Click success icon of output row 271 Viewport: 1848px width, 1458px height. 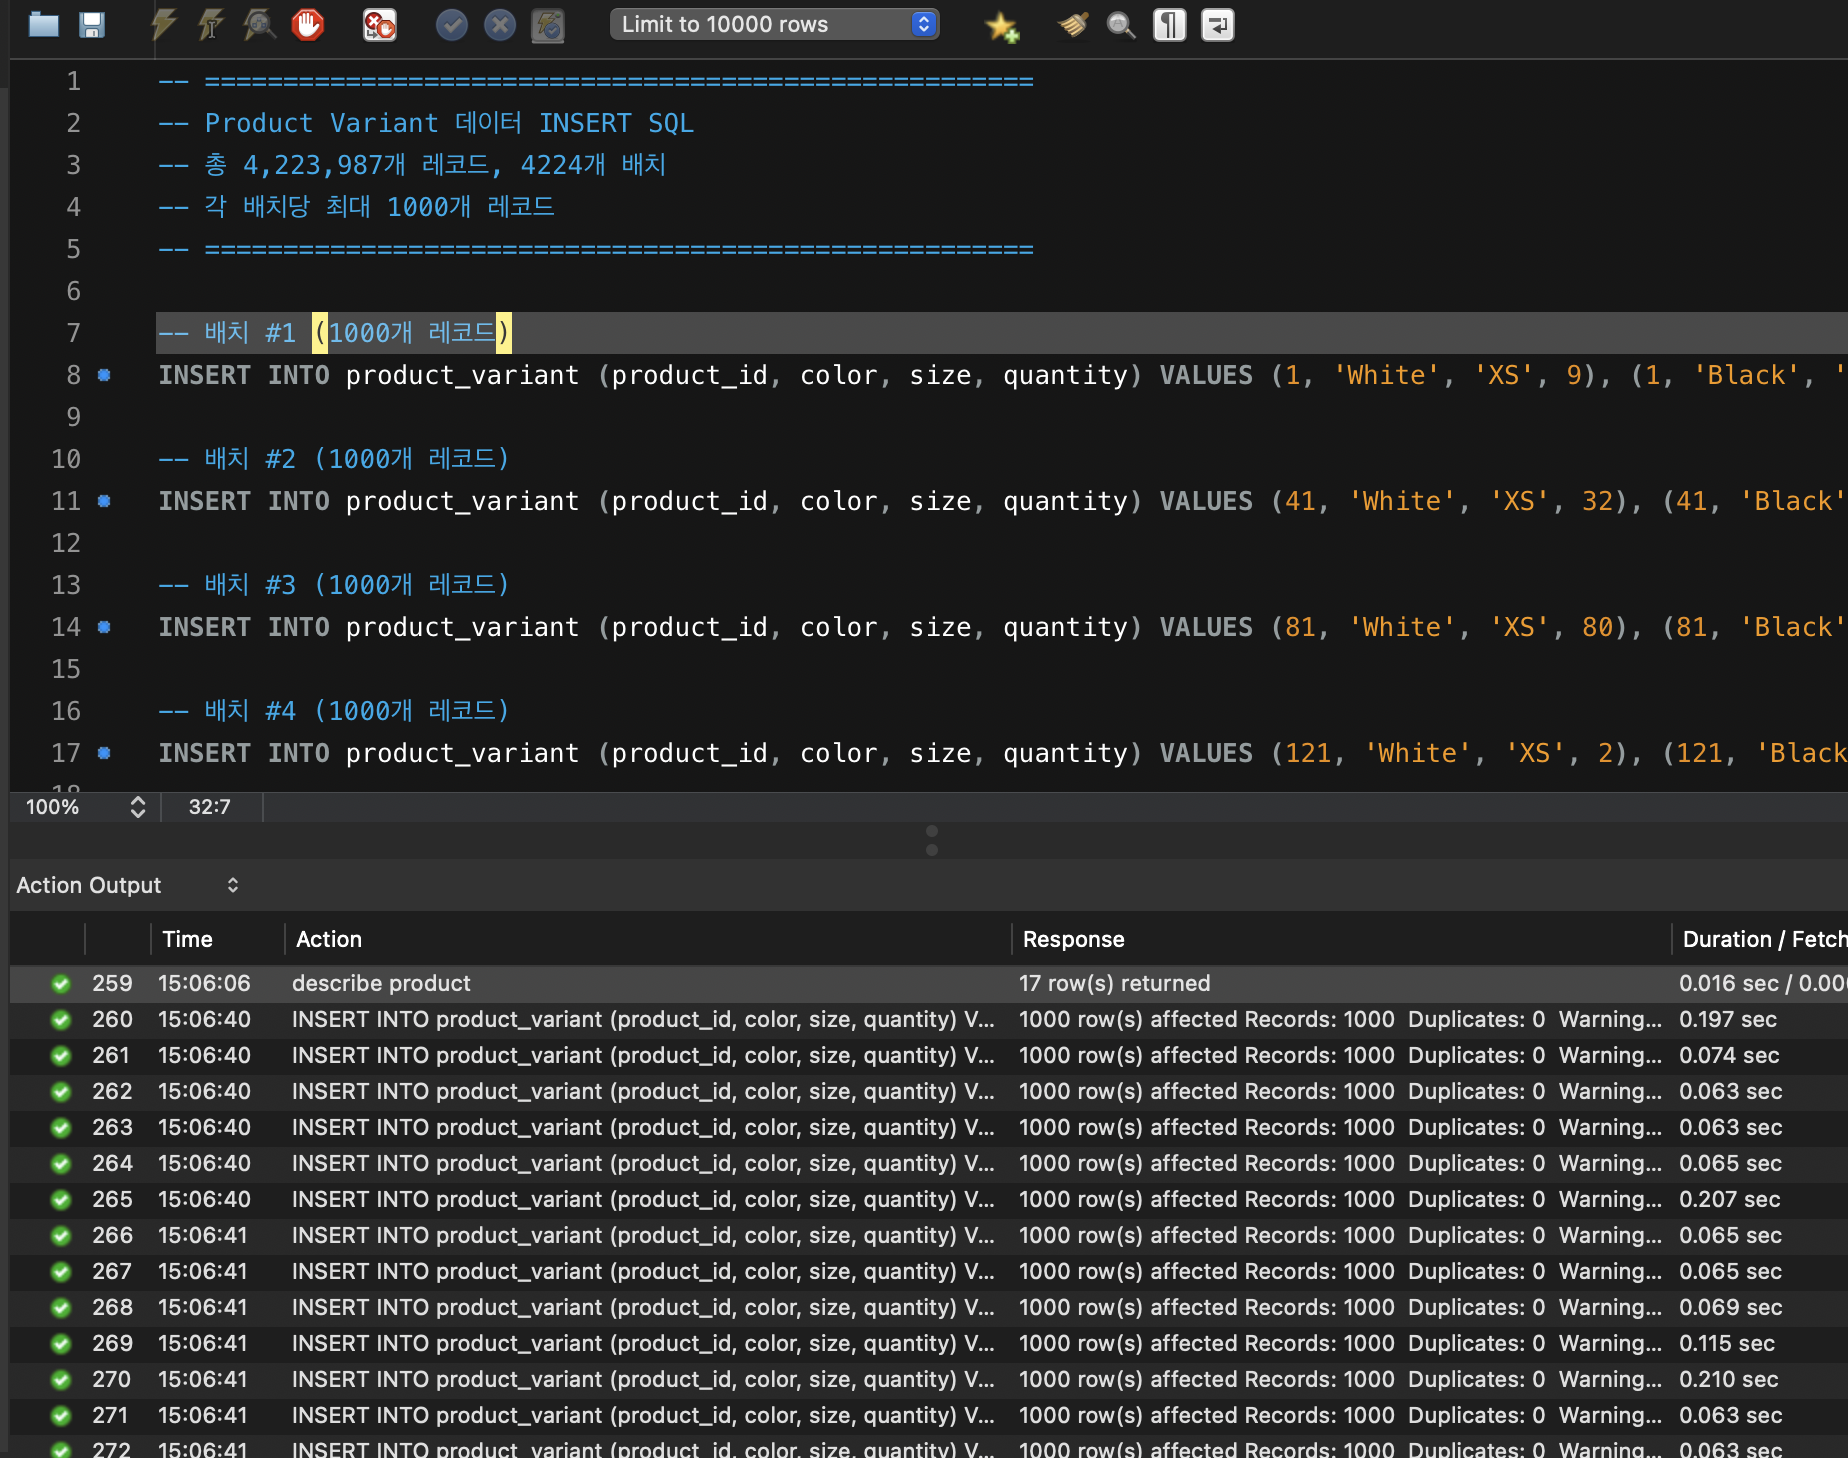click(x=61, y=1416)
